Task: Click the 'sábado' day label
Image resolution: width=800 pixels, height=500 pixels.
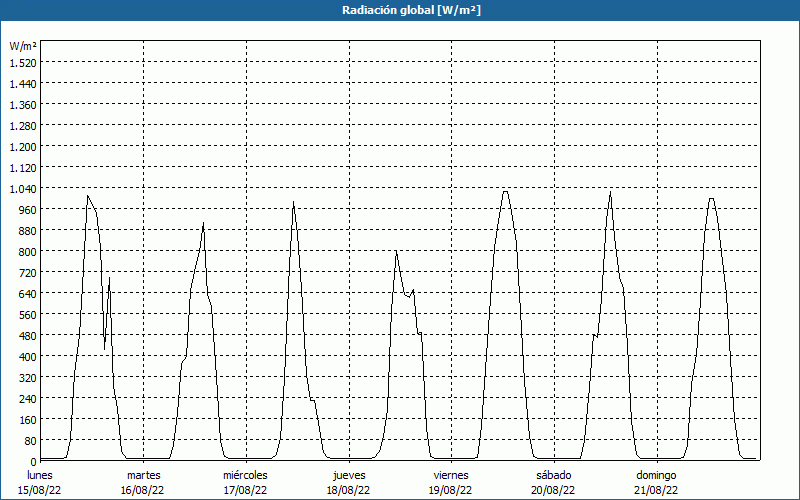Action: [554, 475]
